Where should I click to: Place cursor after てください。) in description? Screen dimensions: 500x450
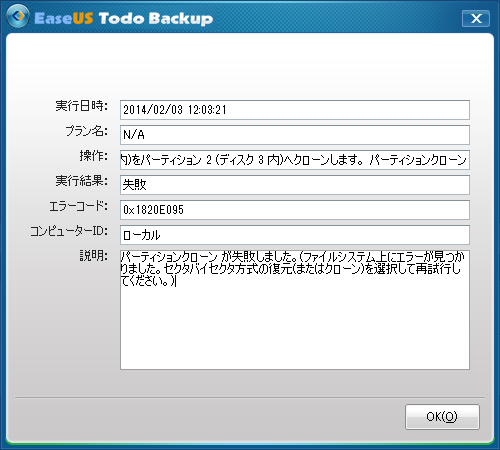tap(176, 282)
